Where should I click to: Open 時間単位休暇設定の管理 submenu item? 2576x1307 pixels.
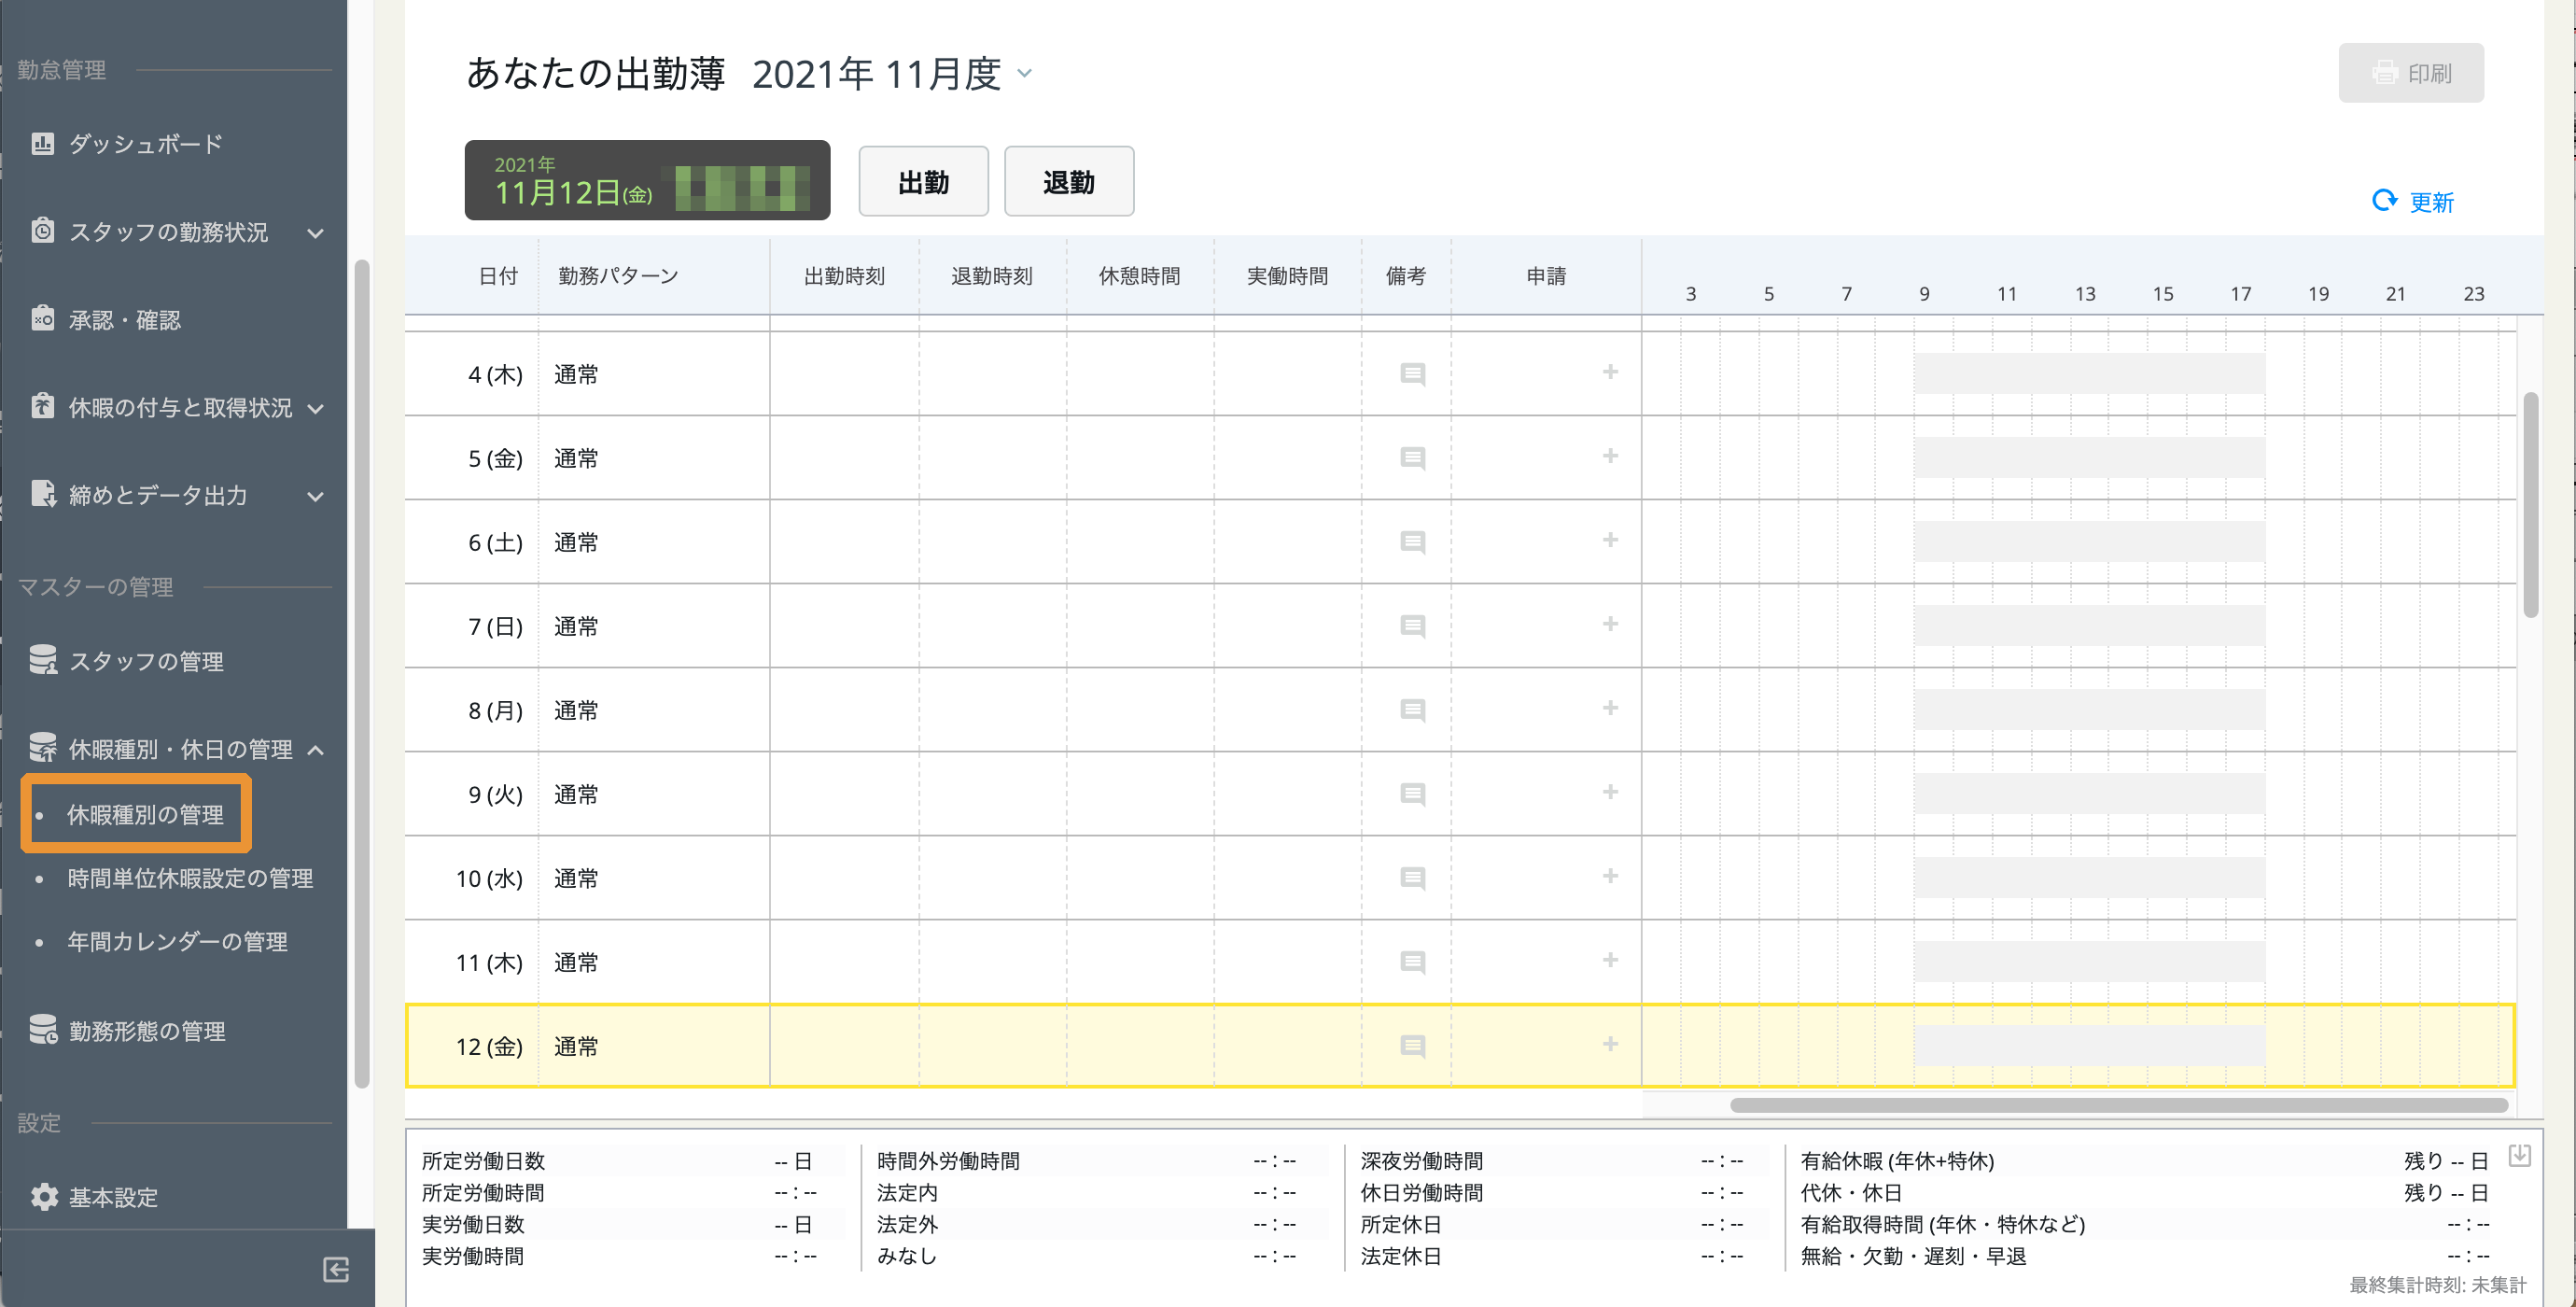190,878
